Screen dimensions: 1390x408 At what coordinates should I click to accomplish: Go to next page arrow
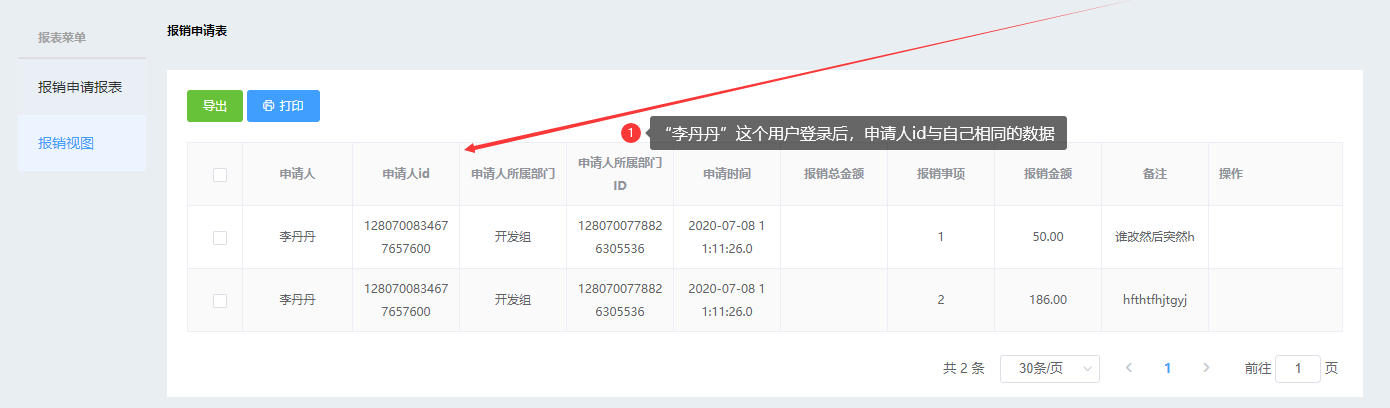[1206, 368]
